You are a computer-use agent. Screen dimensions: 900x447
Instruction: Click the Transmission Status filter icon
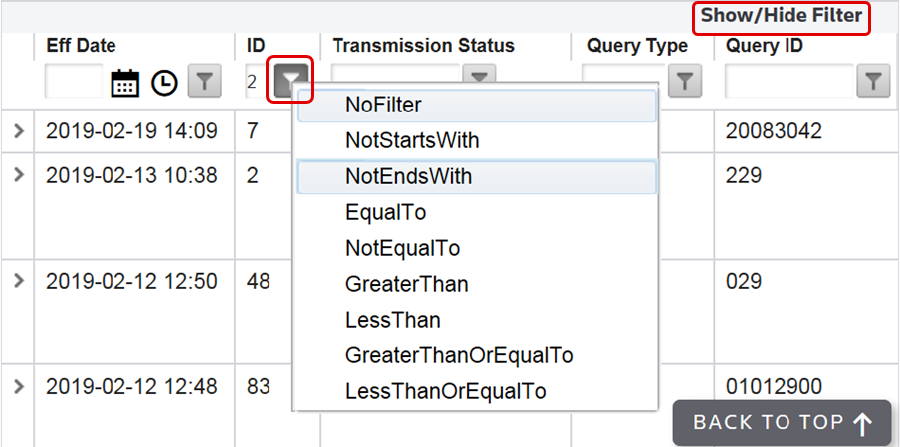(481, 76)
